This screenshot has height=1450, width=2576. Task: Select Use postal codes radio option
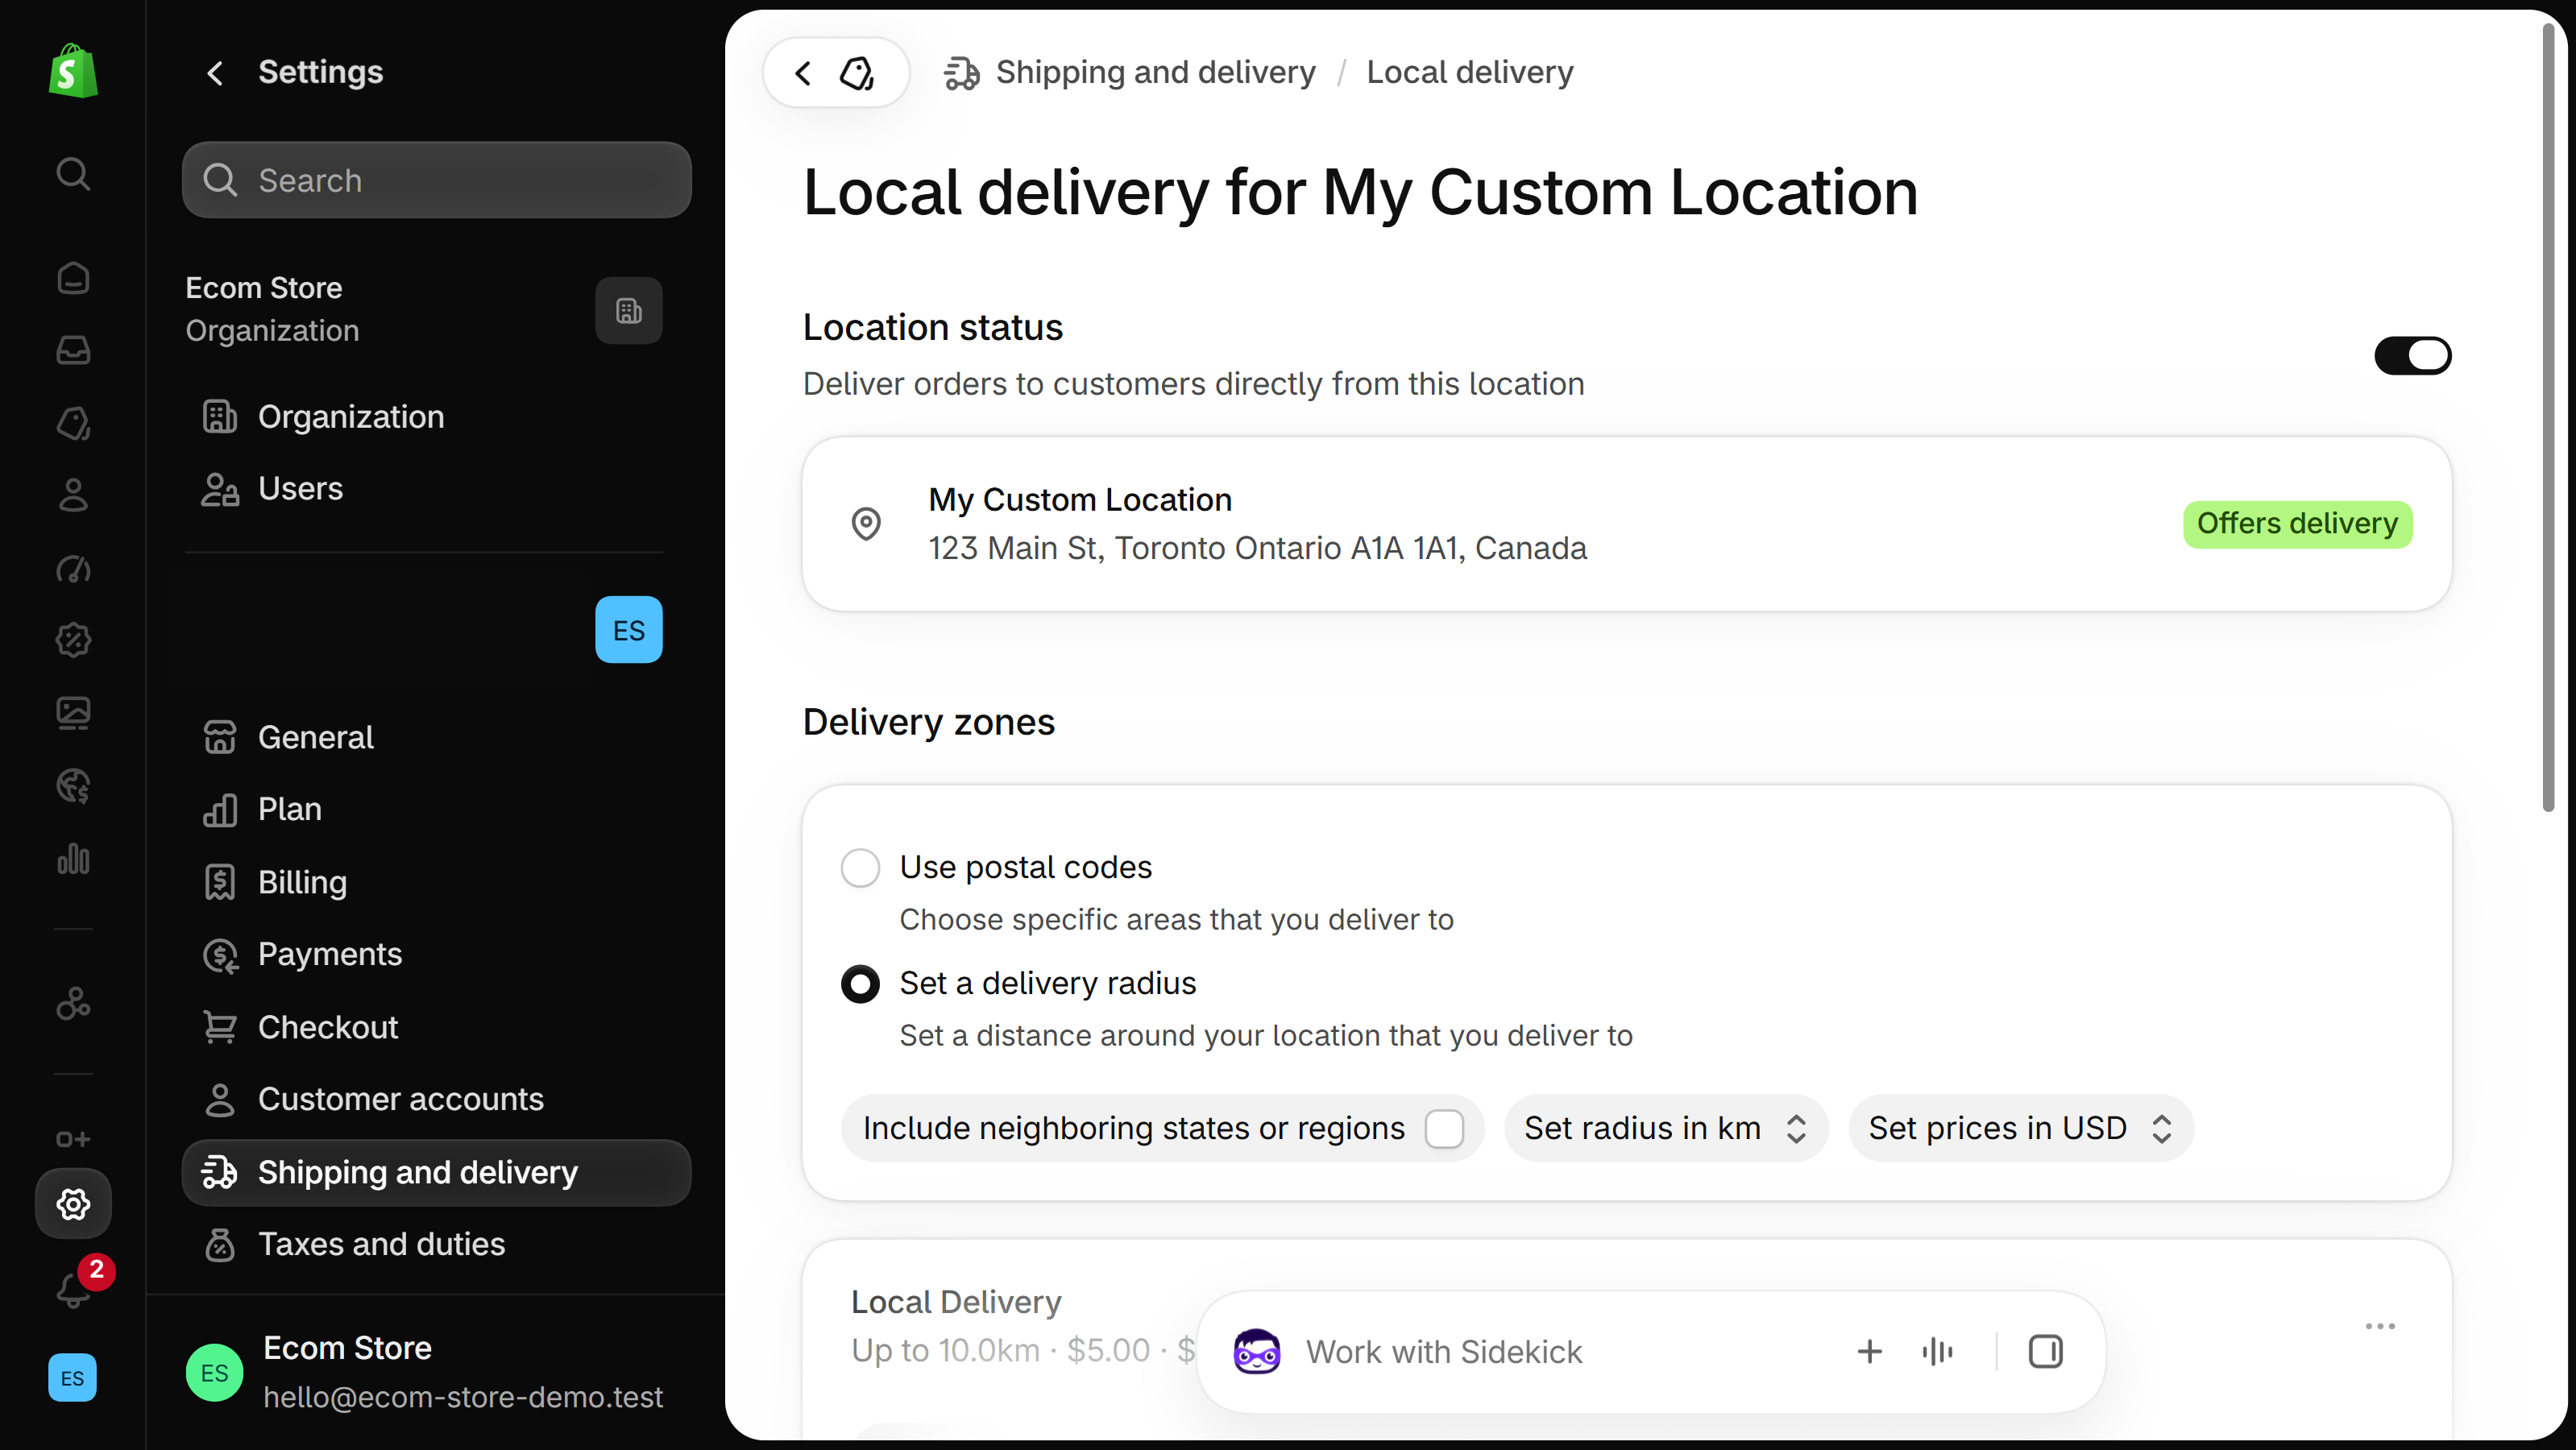click(860, 868)
